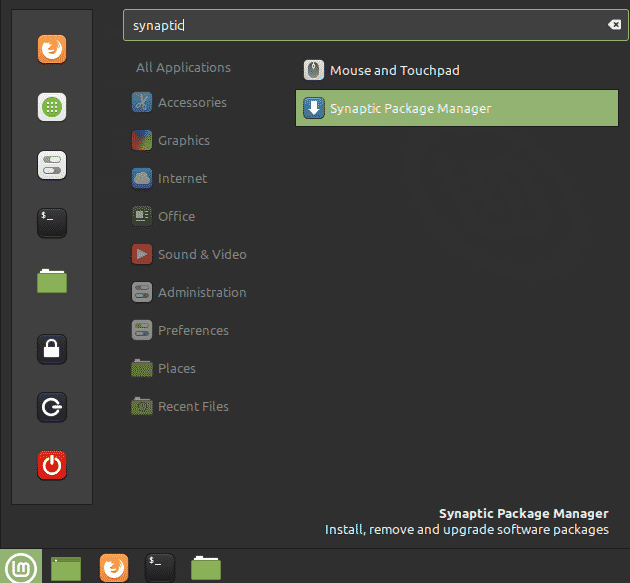Open Files from the bottom panel
This screenshot has width=630, height=583.
click(206, 568)
